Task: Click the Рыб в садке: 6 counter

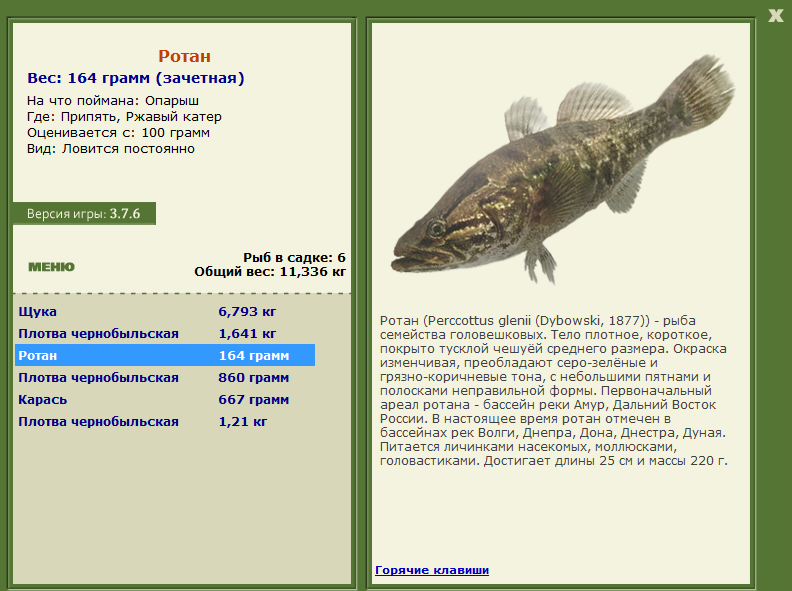Action: pyautogui.click(x=294, y=258)
